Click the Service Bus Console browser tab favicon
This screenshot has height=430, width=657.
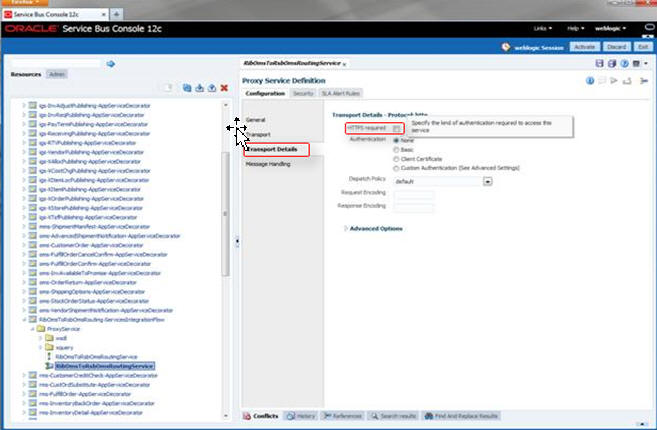point(8,14)
